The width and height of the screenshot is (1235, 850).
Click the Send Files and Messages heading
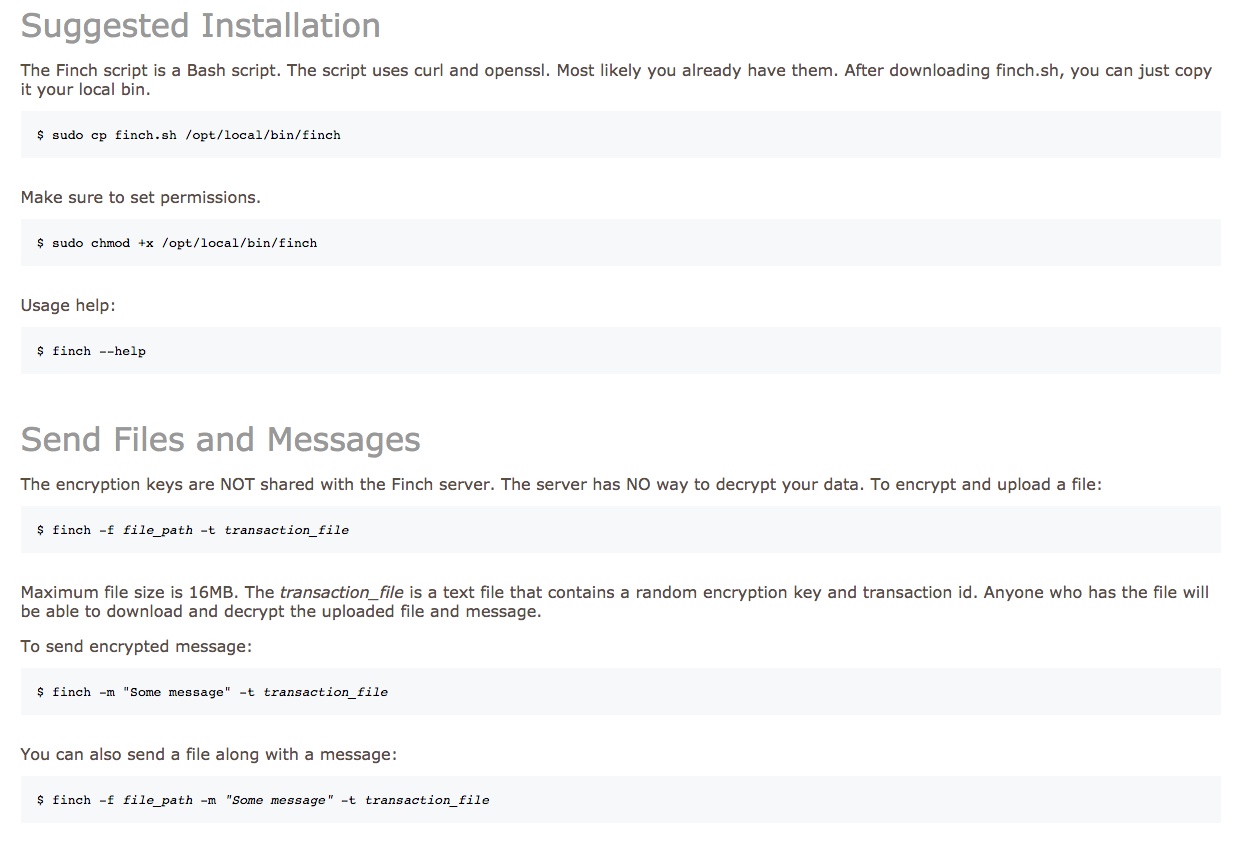pyautogui.click(x=220, y=439)
